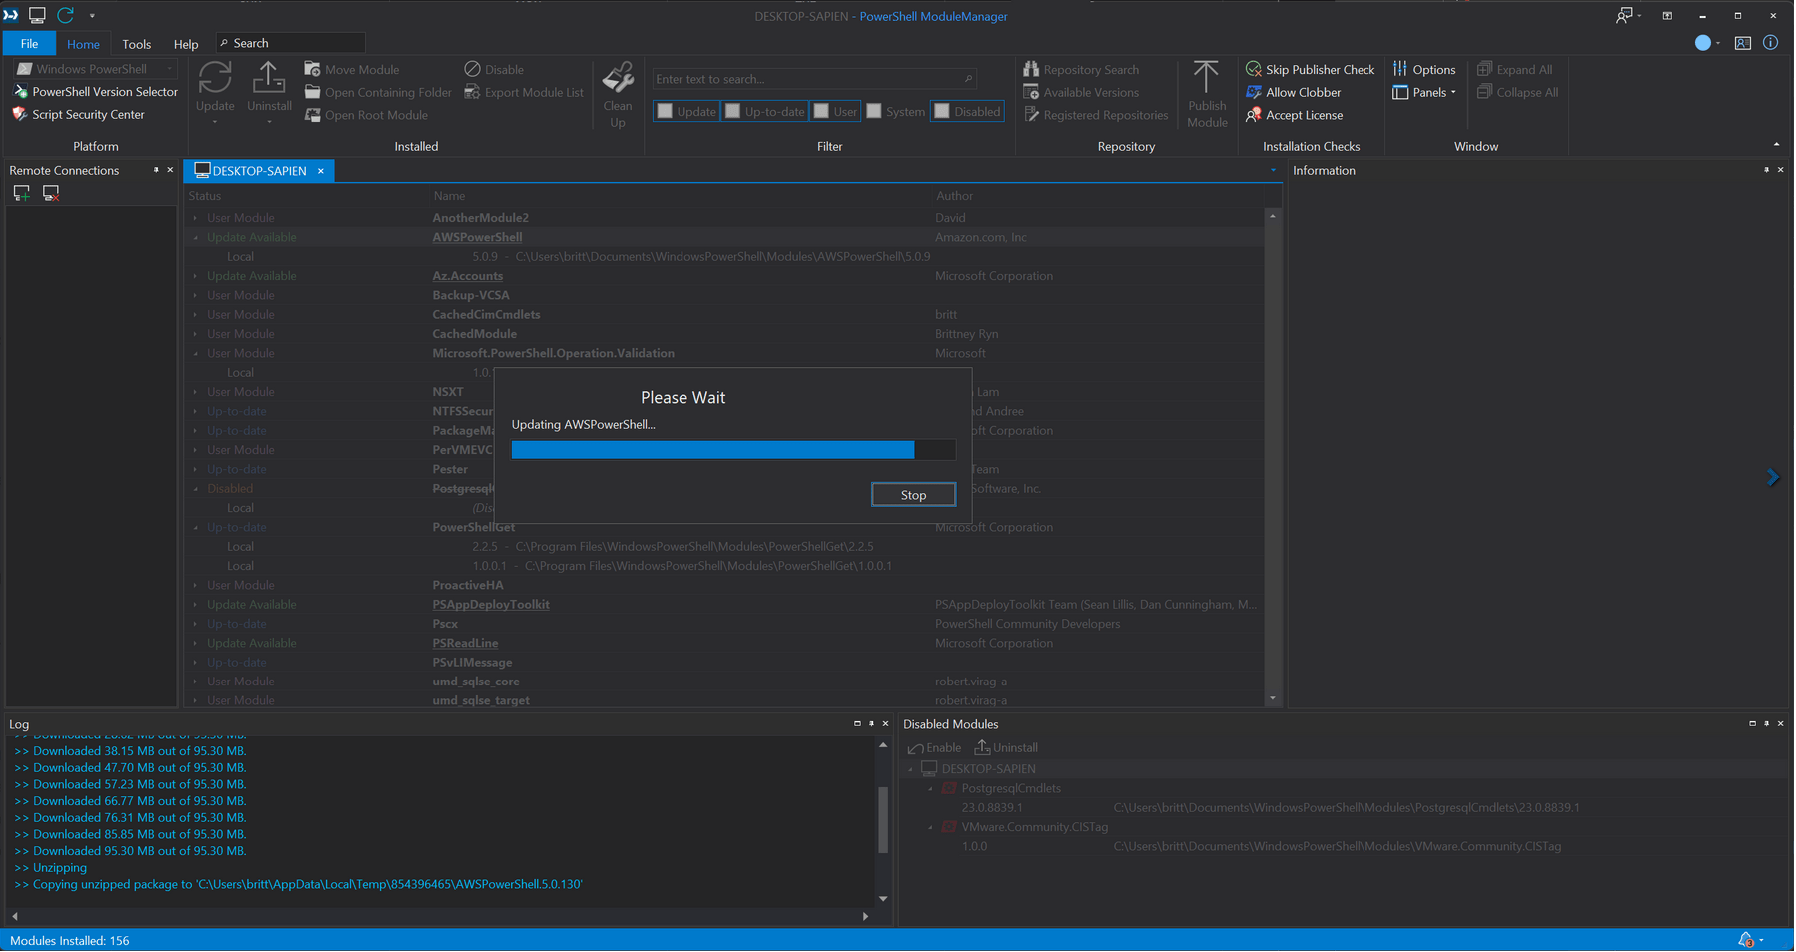Stop the AWSPowerShell update
The height and width of the screenshot is (952, 1796).
click(x=913, y=495)
